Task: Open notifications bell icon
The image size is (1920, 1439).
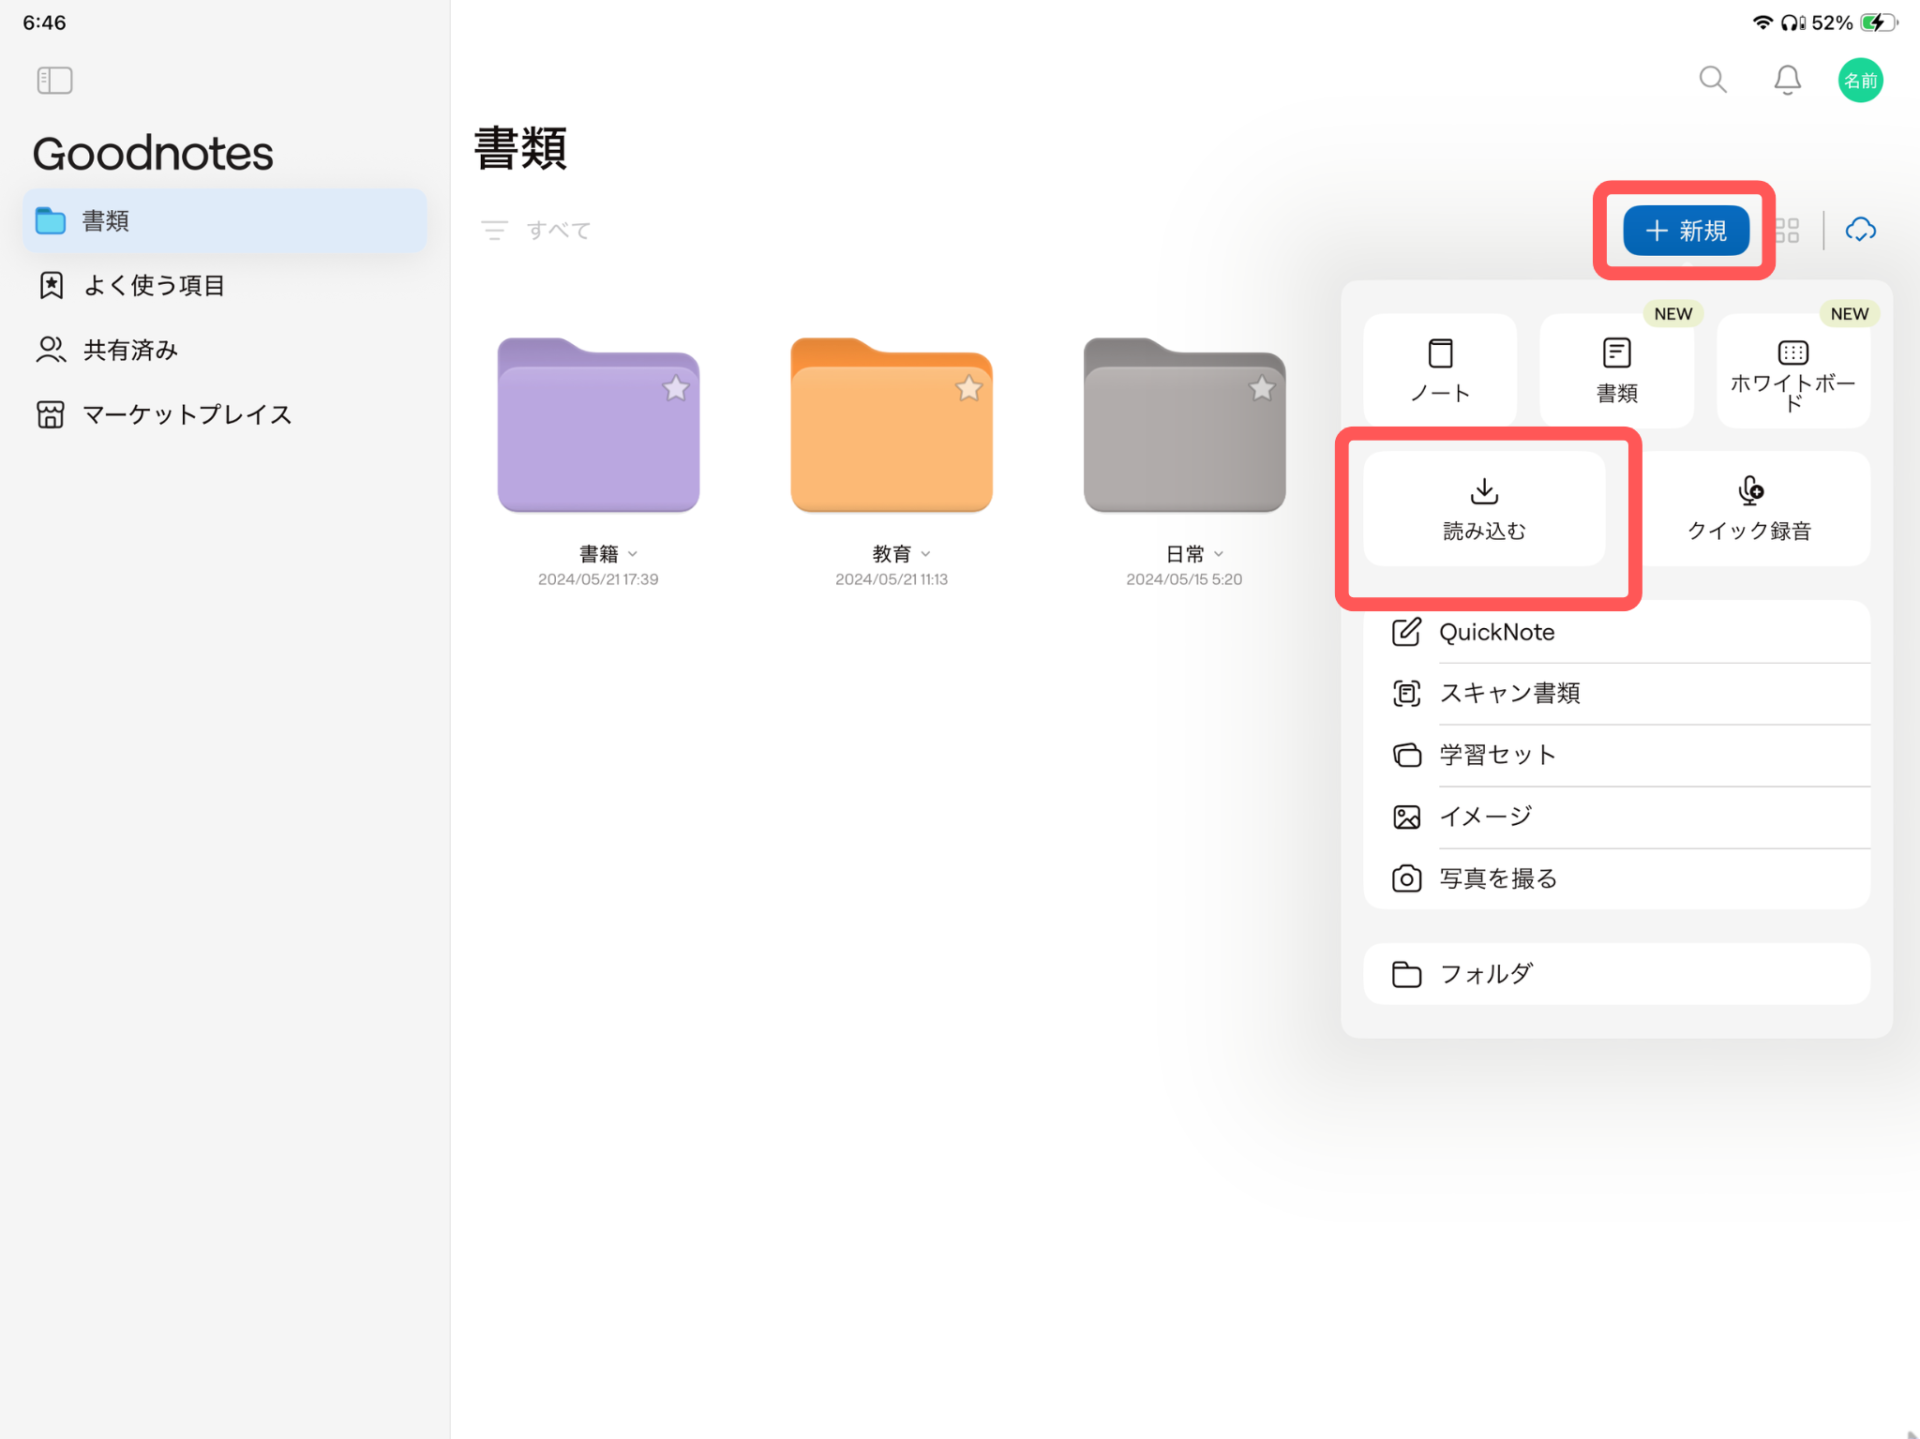Action: (1787, 80)
